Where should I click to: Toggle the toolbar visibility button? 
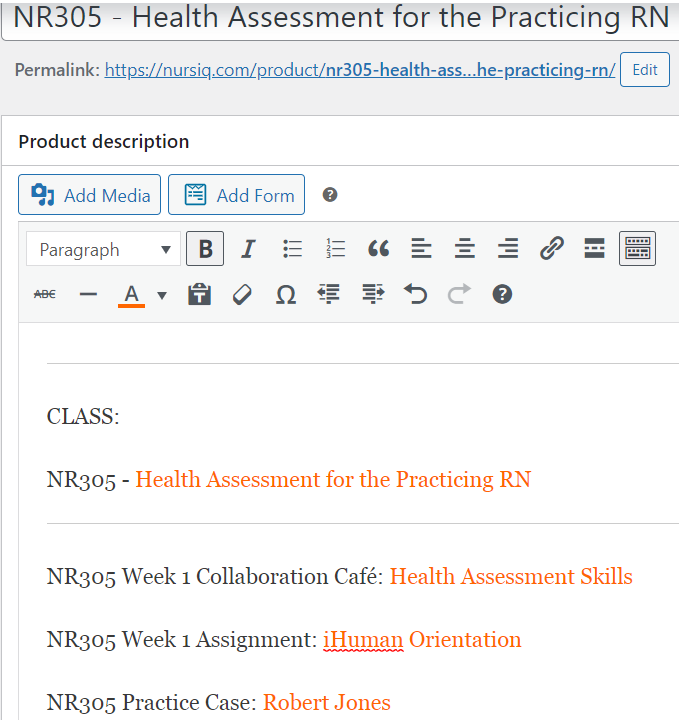point(637,249)
